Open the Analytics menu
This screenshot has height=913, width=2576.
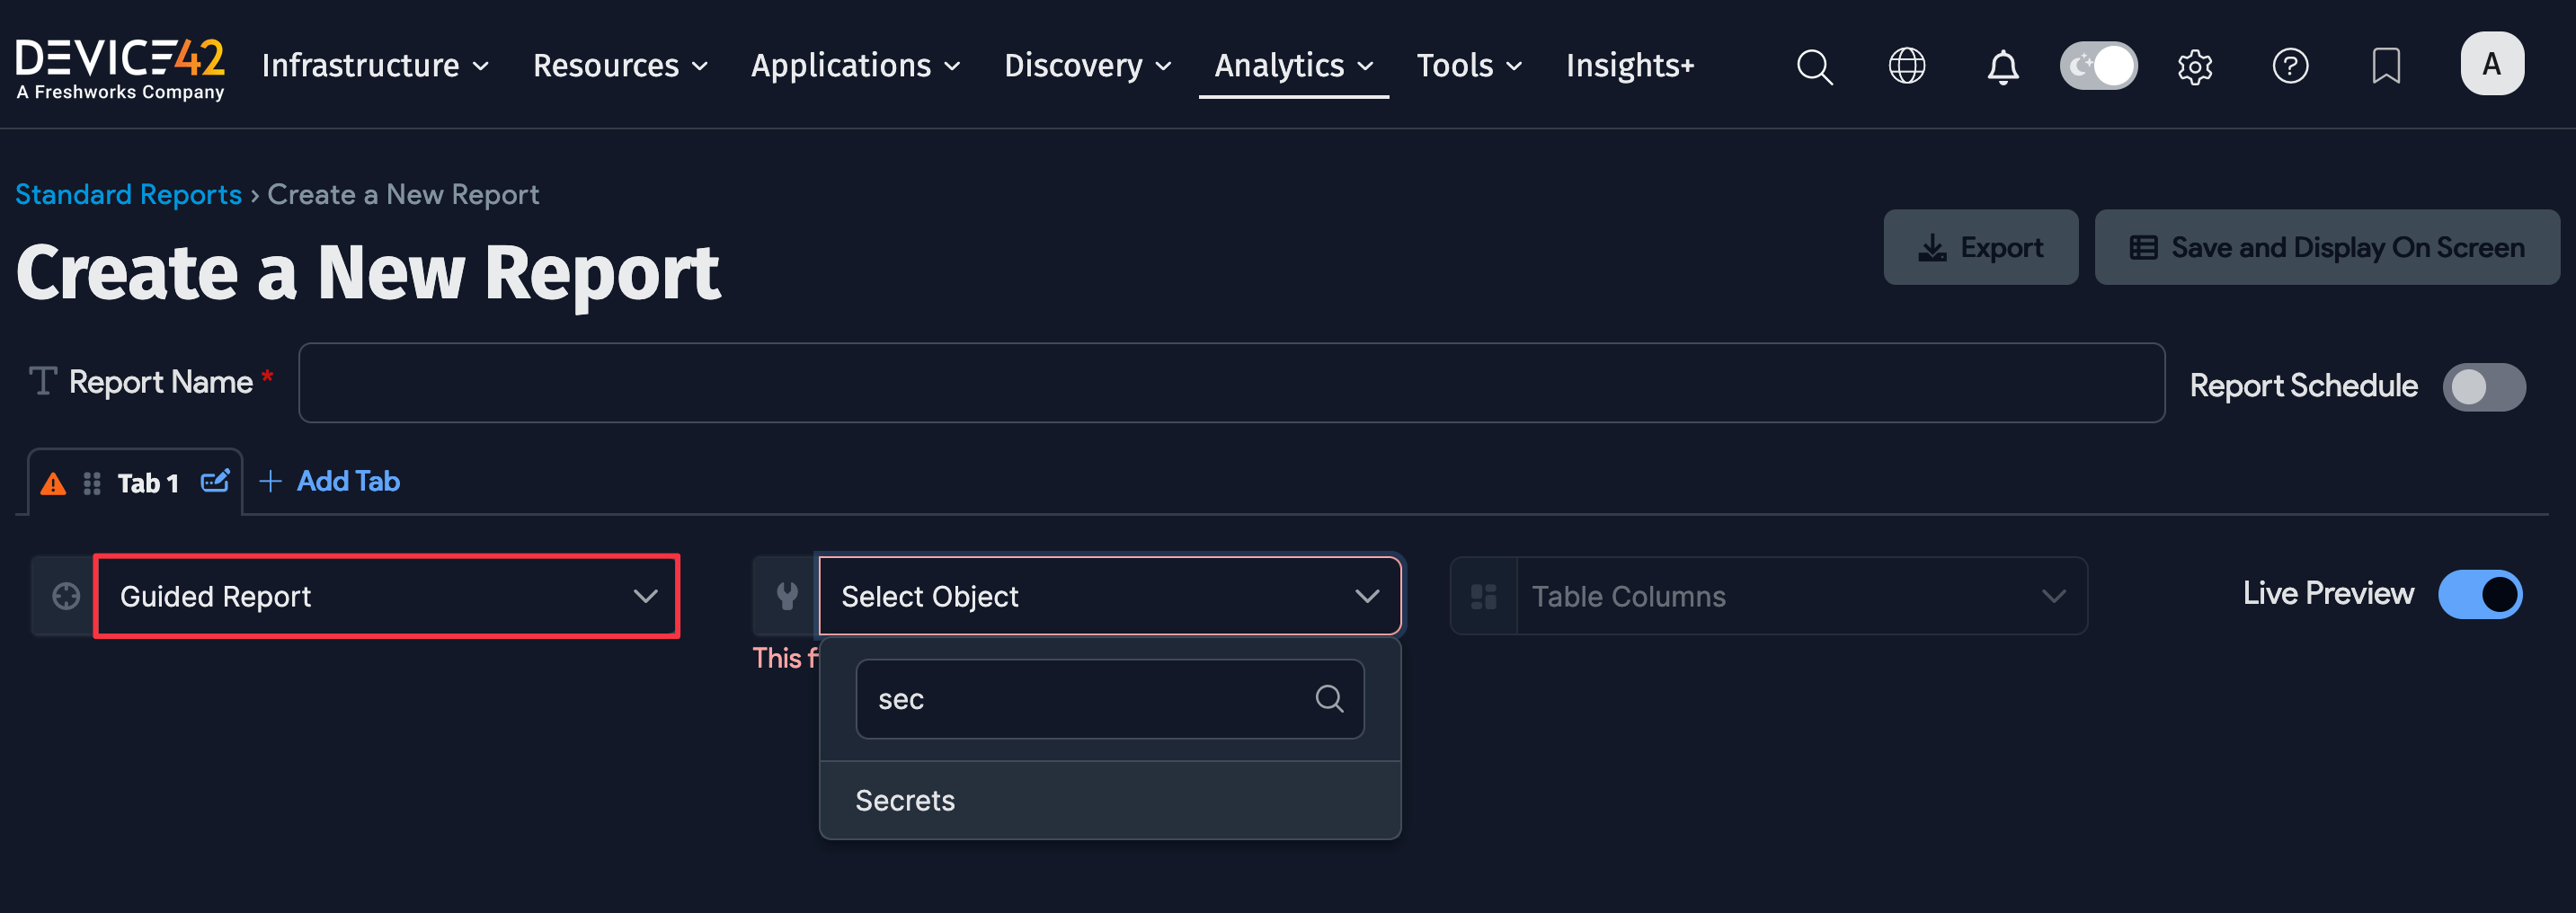coord(1292,66)
